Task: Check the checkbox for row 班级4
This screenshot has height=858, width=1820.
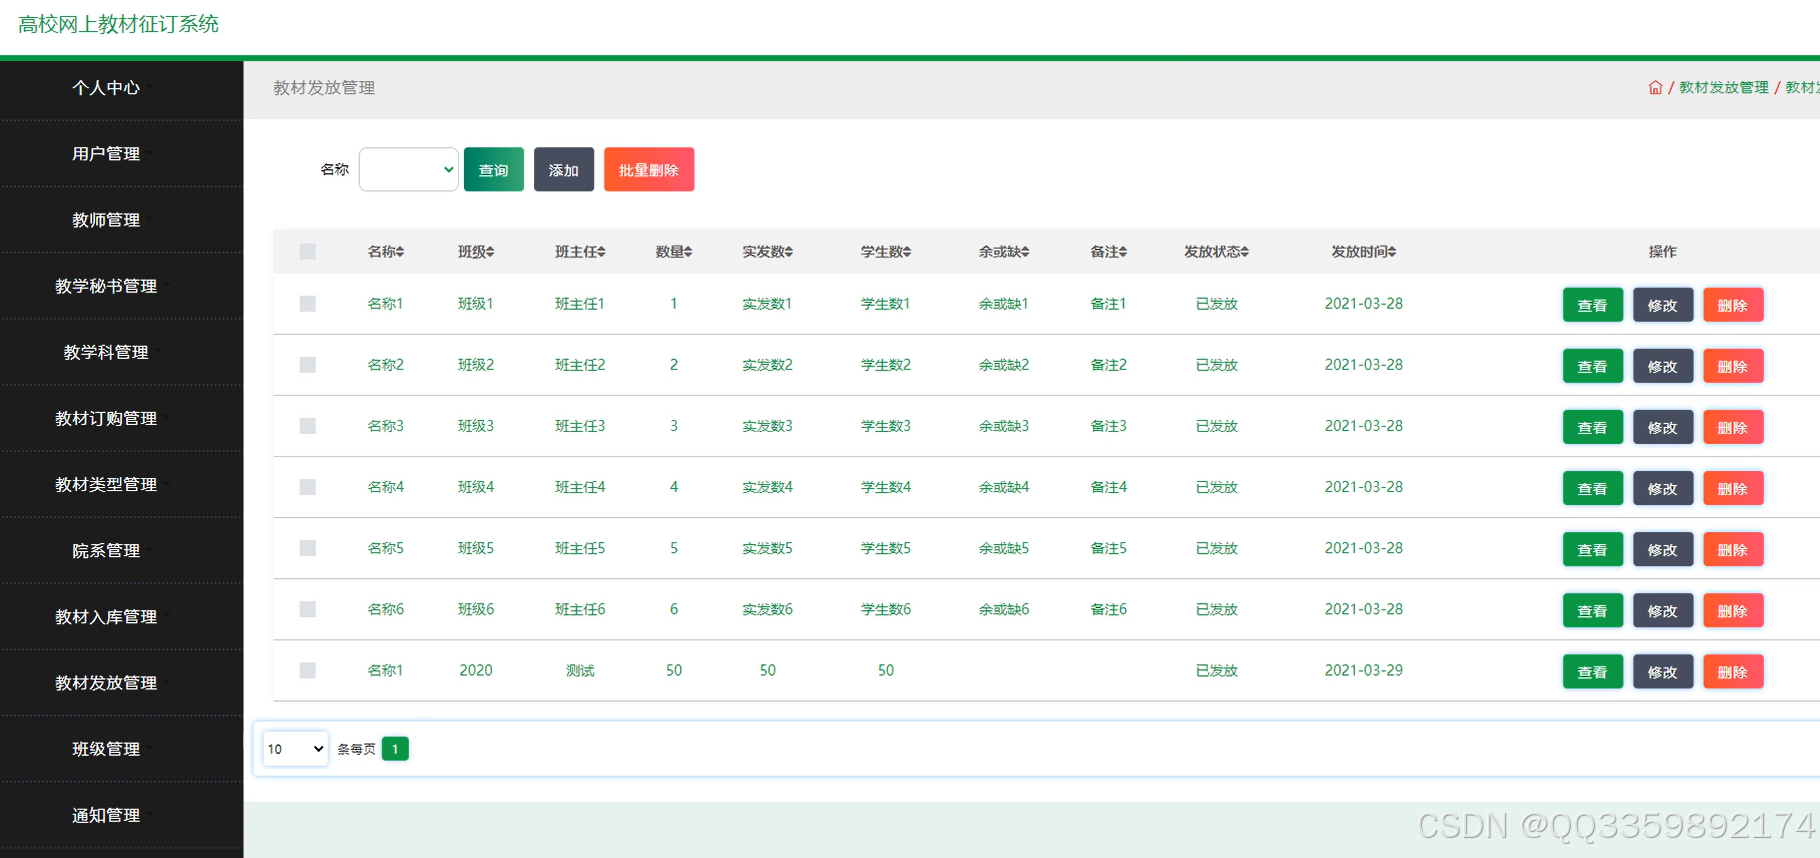Action: pyautogui.click(x=308, y=487)
